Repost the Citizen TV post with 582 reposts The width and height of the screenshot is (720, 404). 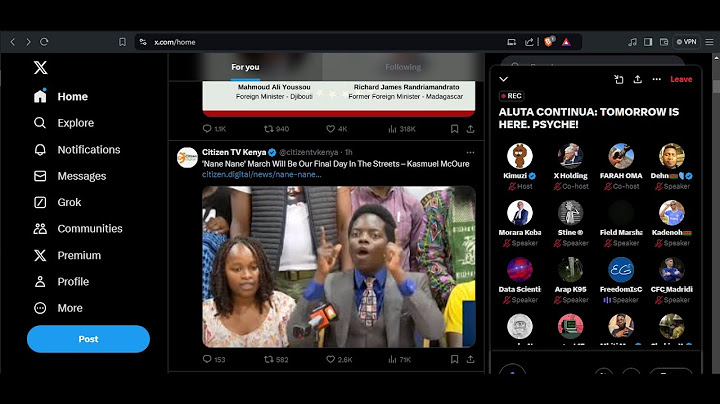[276, 359]
